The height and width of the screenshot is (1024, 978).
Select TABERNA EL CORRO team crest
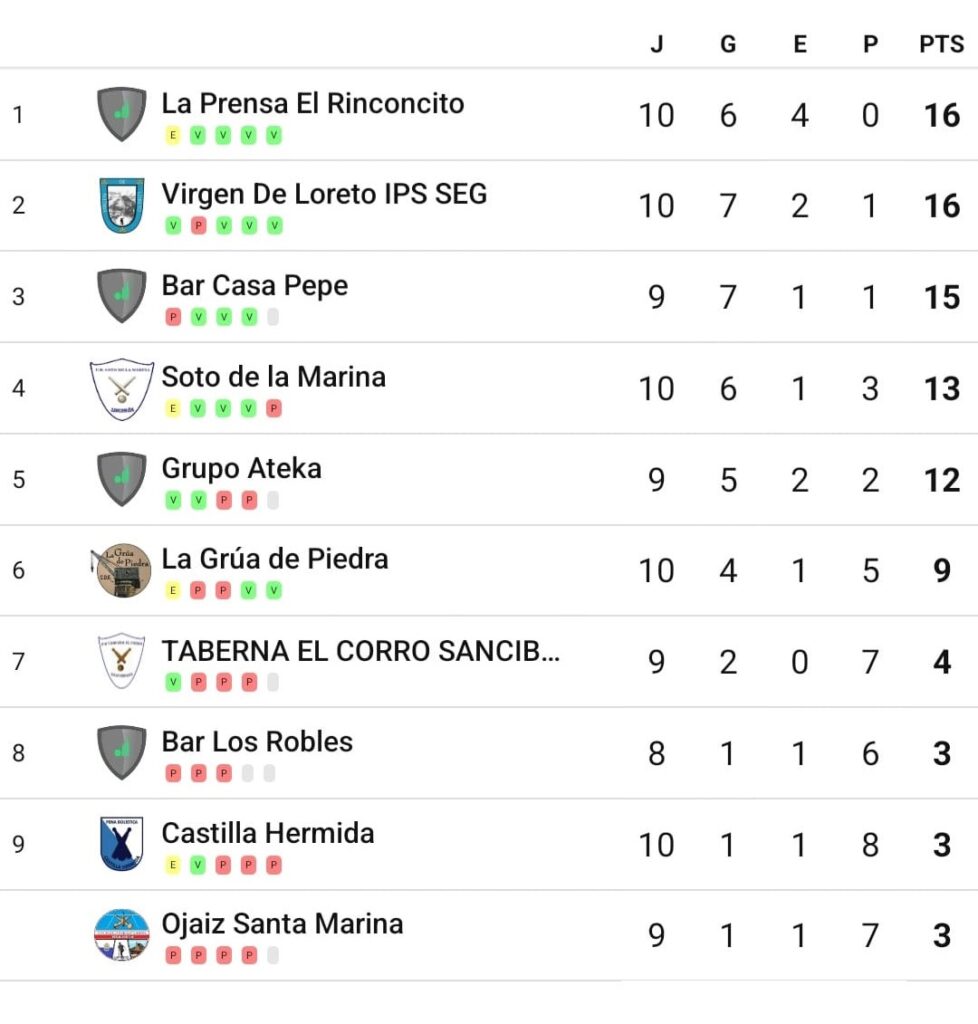[x=121, y=660]
